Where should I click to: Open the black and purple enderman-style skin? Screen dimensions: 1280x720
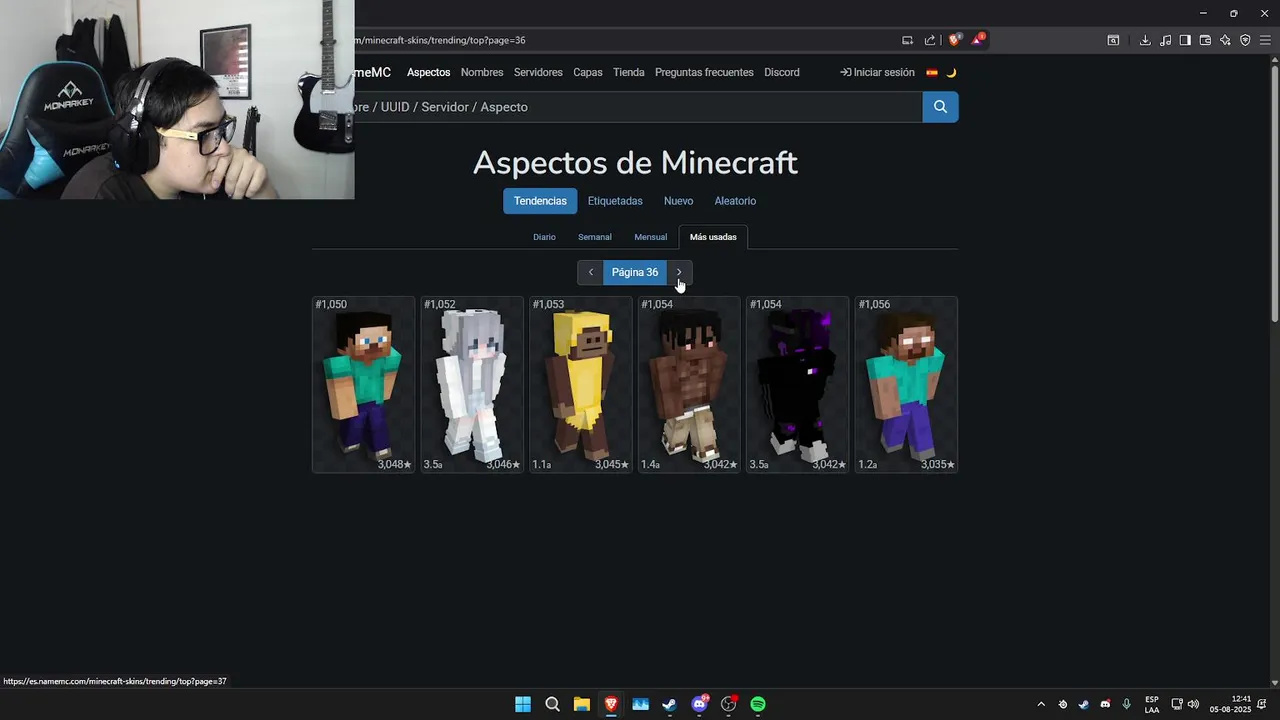coord(797,385)
